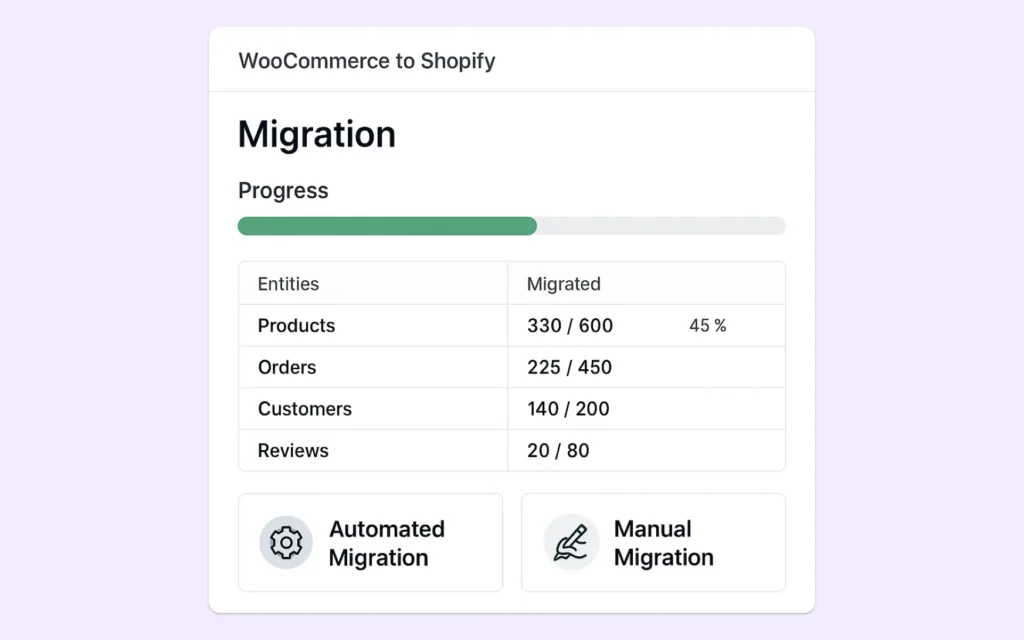Click the Entities column header
The image size is (1024, 640).
coord(288,284)
